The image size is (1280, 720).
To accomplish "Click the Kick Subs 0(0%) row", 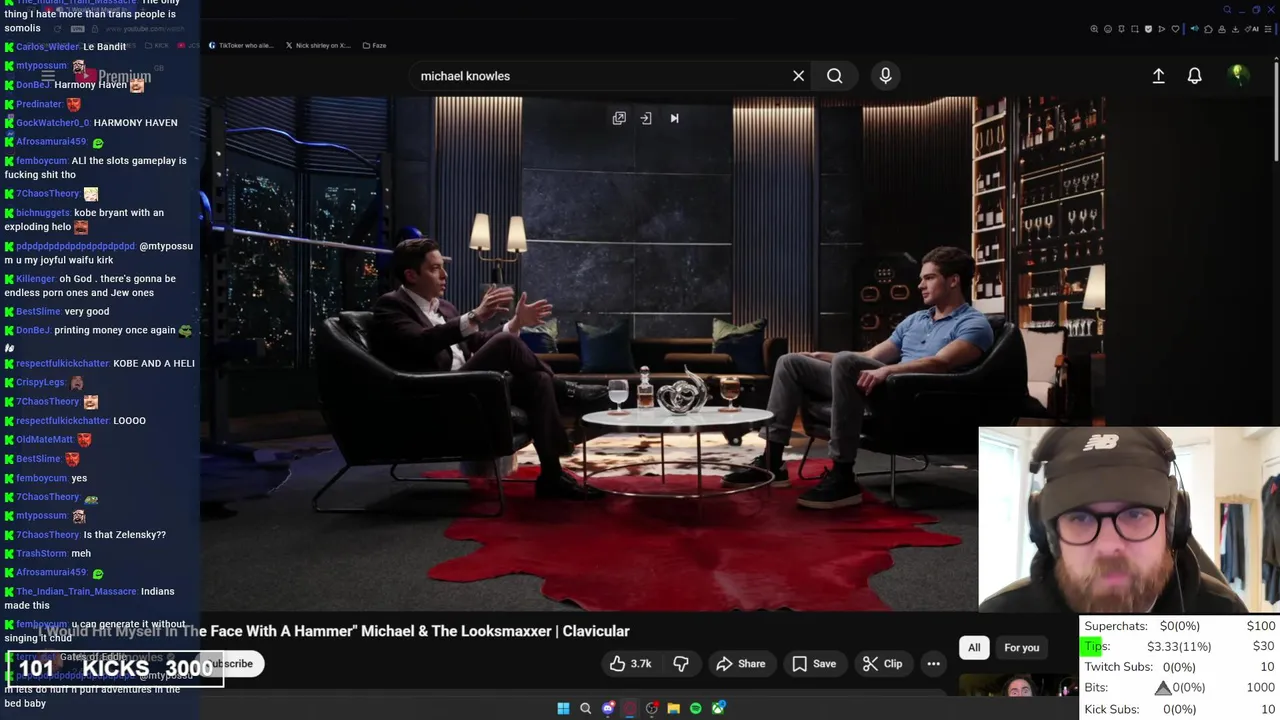I will [x=1180, y=709].
